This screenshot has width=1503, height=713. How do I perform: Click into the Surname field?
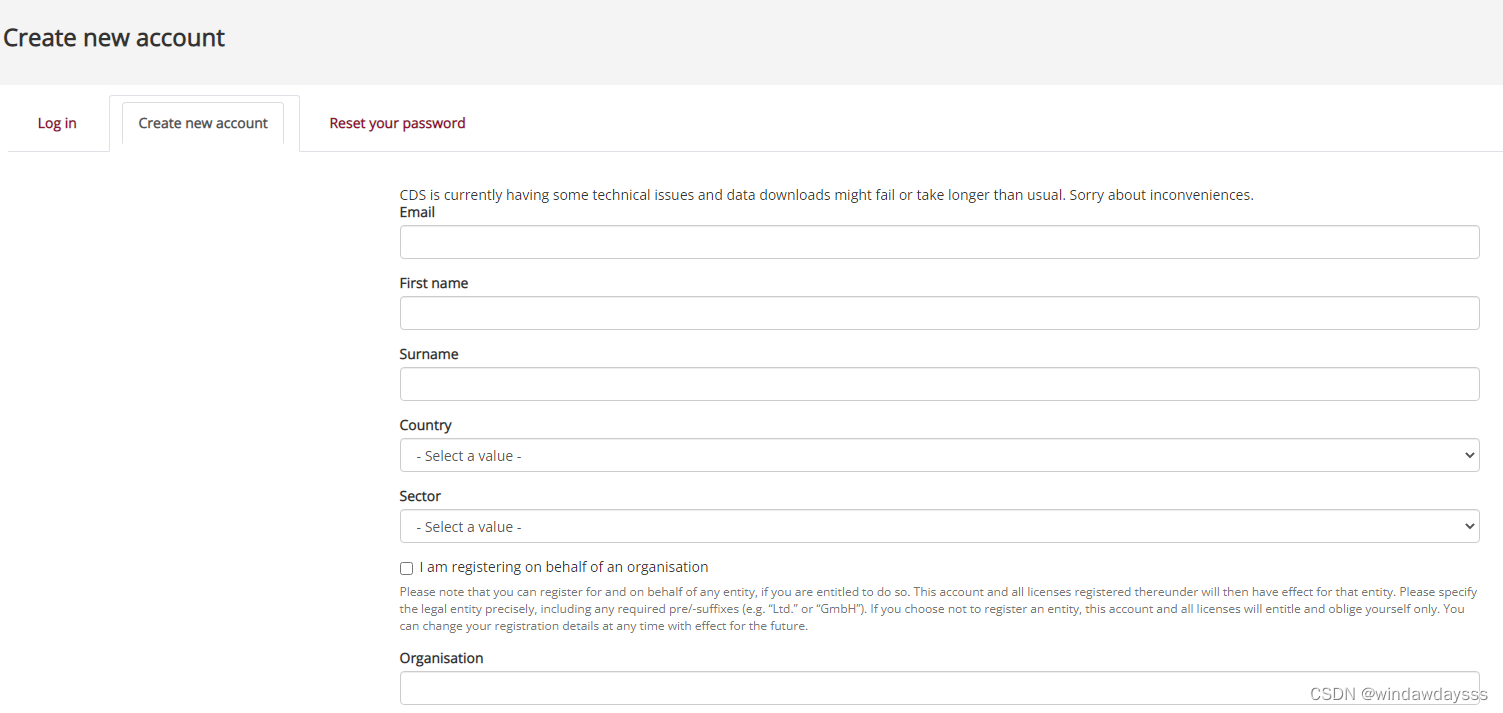tap(938, 384)
